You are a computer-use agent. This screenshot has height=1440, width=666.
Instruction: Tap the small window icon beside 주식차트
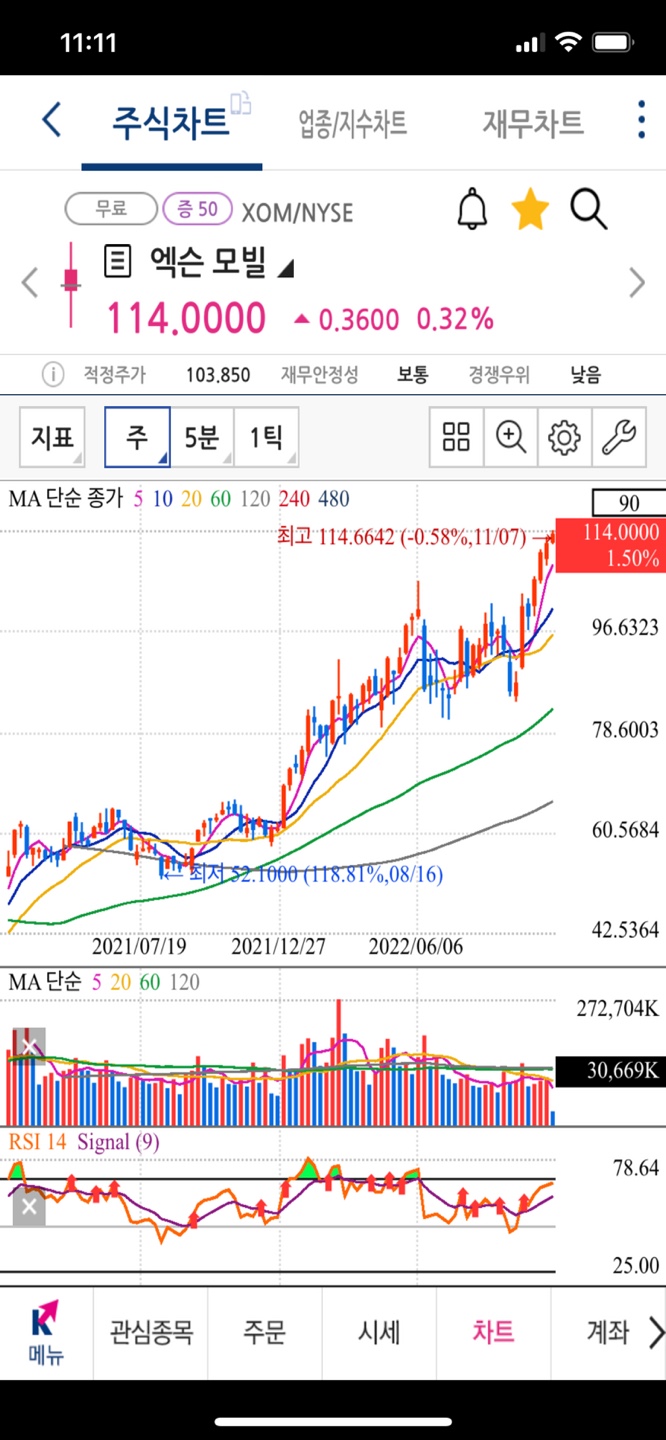(x=241, y=103)
